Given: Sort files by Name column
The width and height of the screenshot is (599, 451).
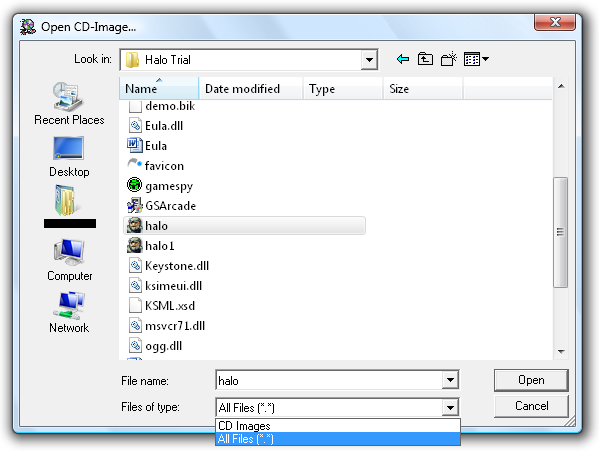Looking at the screenshot, I should [159, 89].
